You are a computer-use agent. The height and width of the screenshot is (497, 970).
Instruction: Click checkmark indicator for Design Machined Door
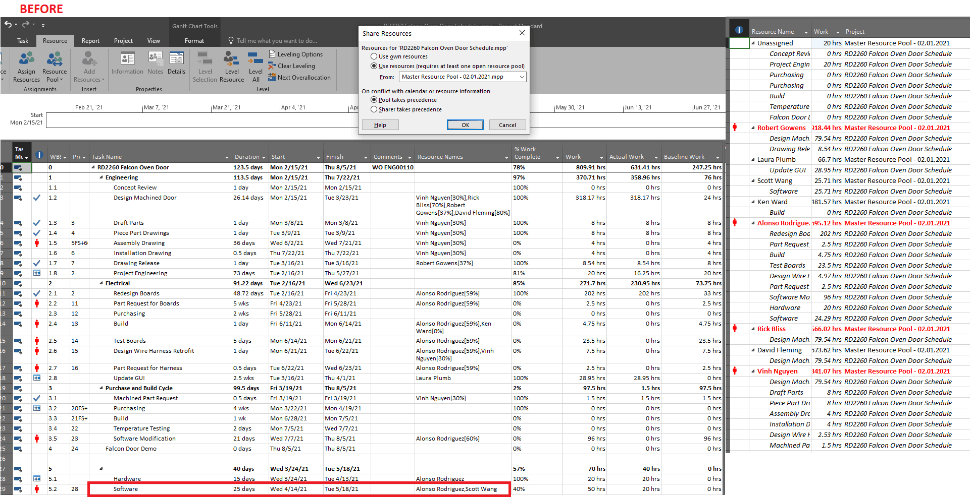coord(38,197)
